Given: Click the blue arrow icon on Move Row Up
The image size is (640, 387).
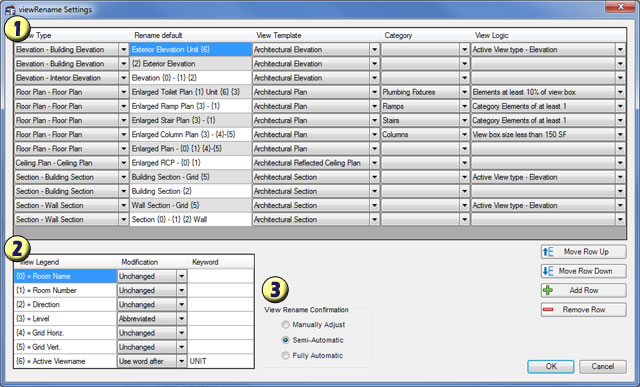Looking at the screenshot, I should click(x=548, y=252).
